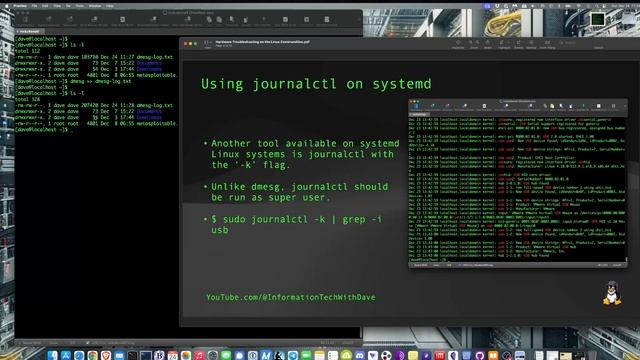Open the View menu in the menu bar
The image size is (640, 360).
pyautogui.click(x=57, y=6)
